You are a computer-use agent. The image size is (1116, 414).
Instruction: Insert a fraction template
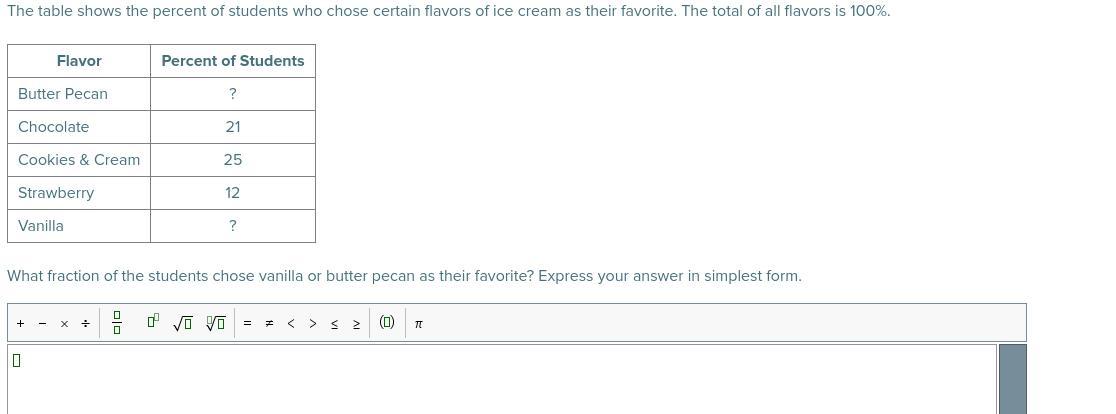(117, 323)
